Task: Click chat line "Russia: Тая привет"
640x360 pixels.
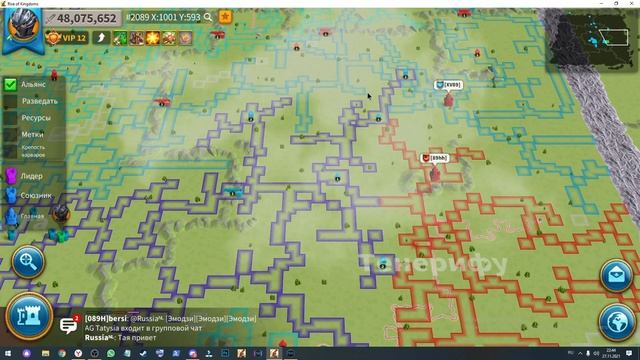Action: (120, 338)
